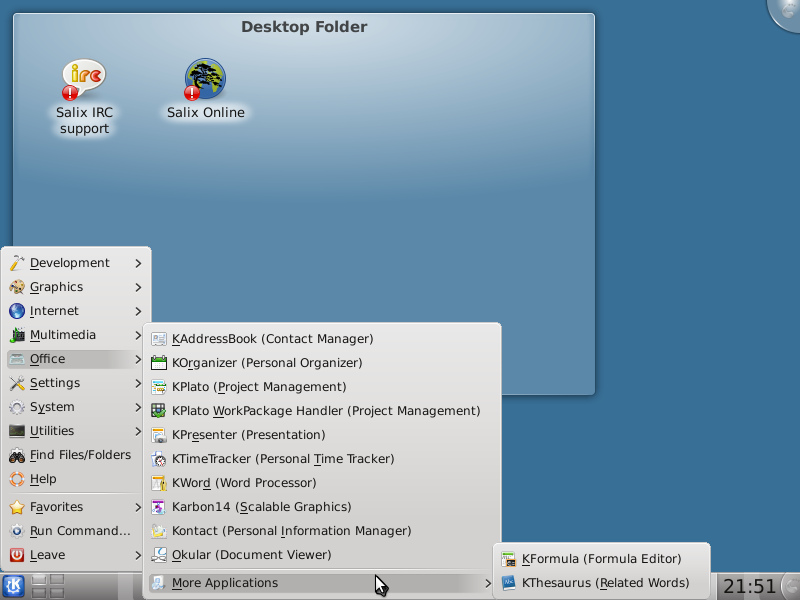Click the Office typewriter icon
The image size is (800, 600).
[17, 359]
